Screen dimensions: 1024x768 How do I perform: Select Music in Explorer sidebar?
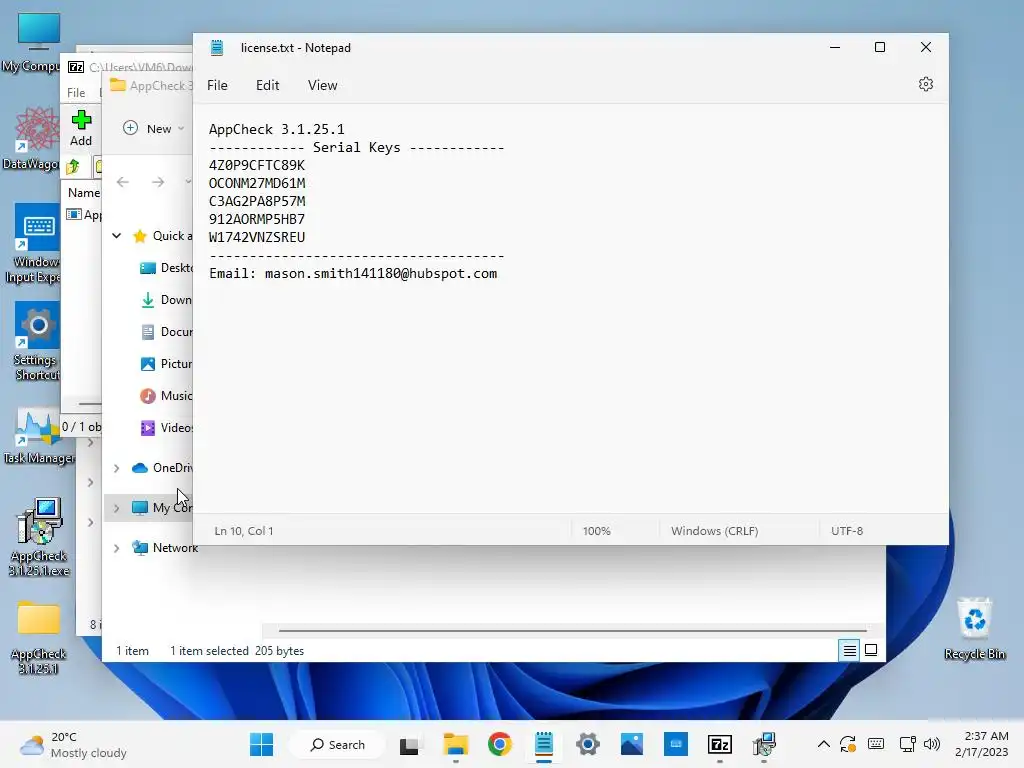(167, 396)
